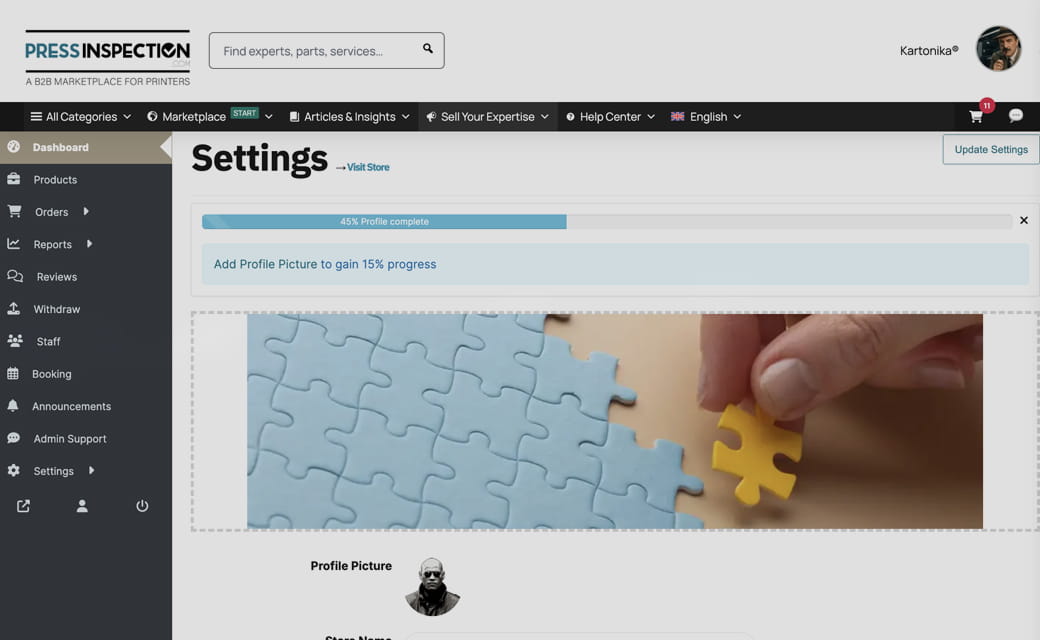Image resolution: width=1040 pixels, height=640 pixels.
Task: Click the Update Settings button
Action: pyautogui.click(x=991, y=149)
